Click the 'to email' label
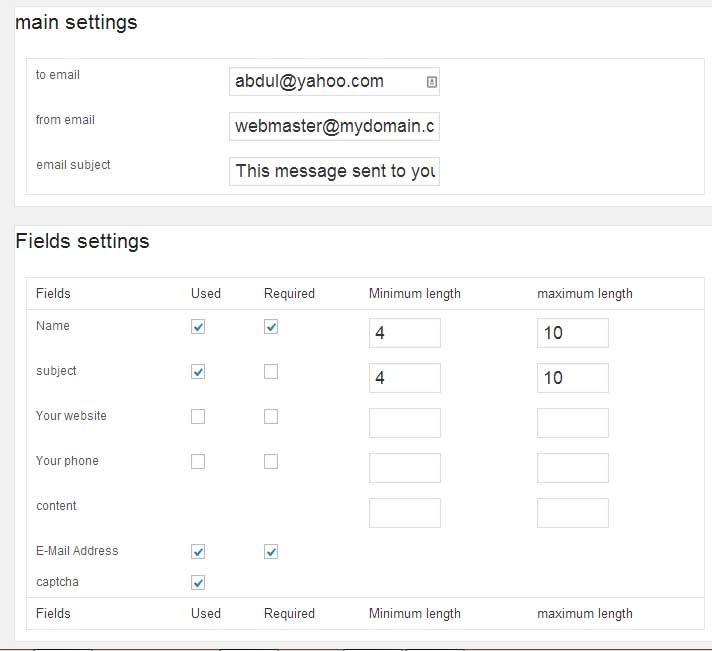 (x=58, y=75)
